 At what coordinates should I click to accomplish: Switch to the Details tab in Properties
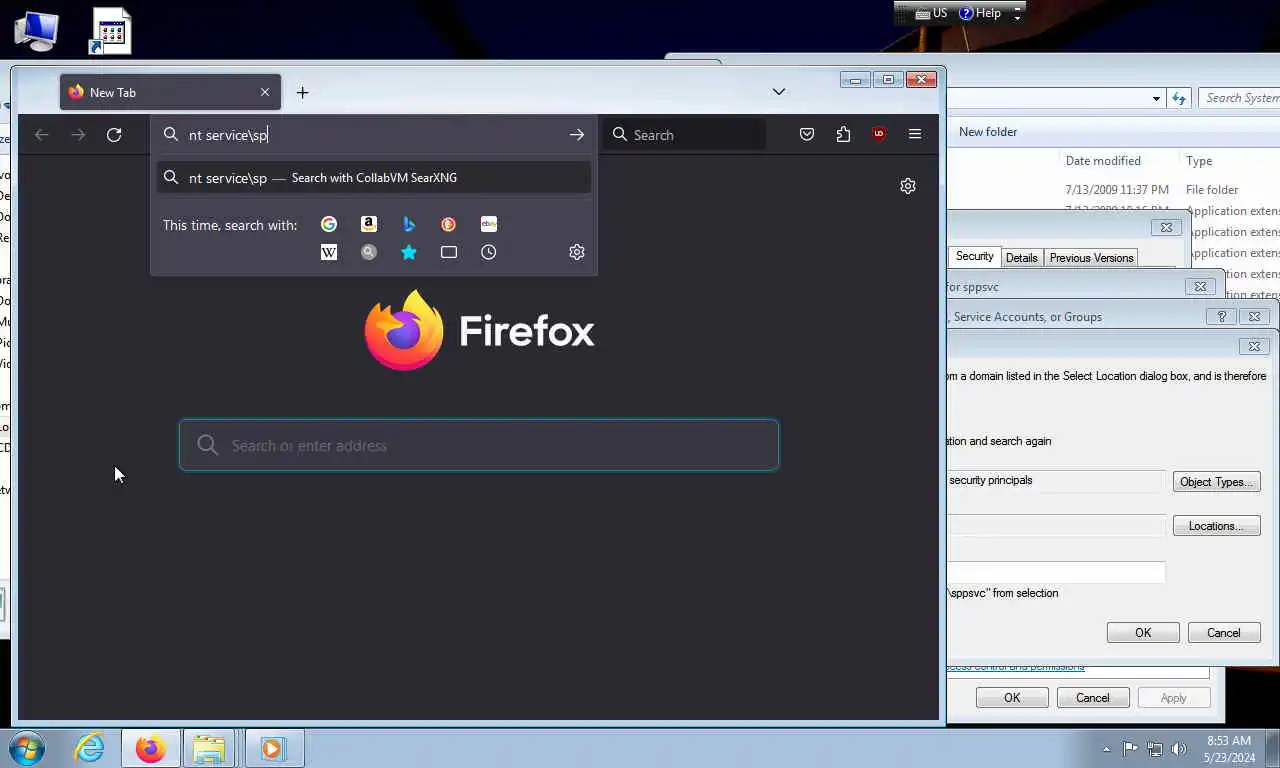tap(1021, 258)
